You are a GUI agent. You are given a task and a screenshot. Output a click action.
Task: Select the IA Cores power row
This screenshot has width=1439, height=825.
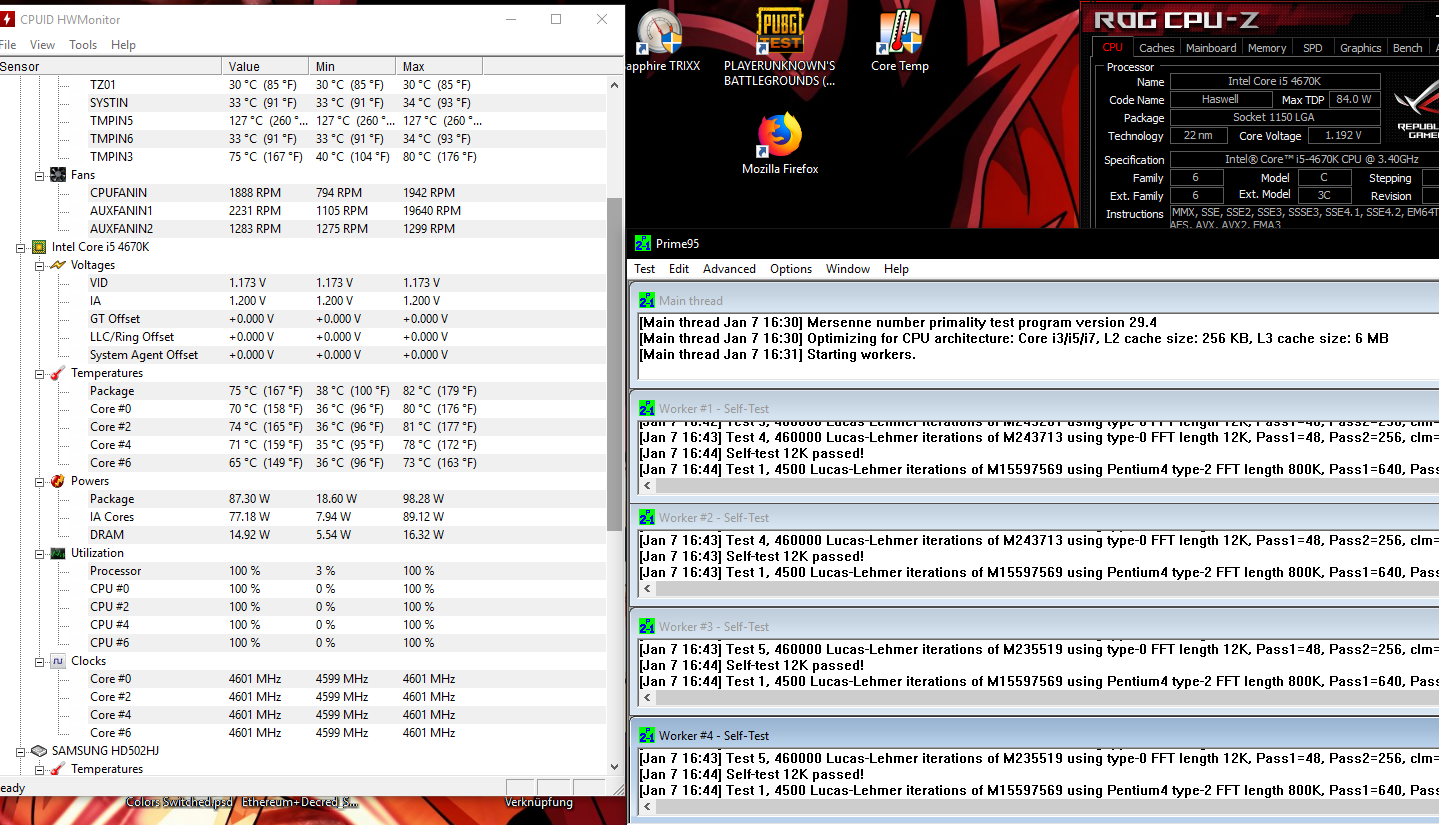coord(303,517)
